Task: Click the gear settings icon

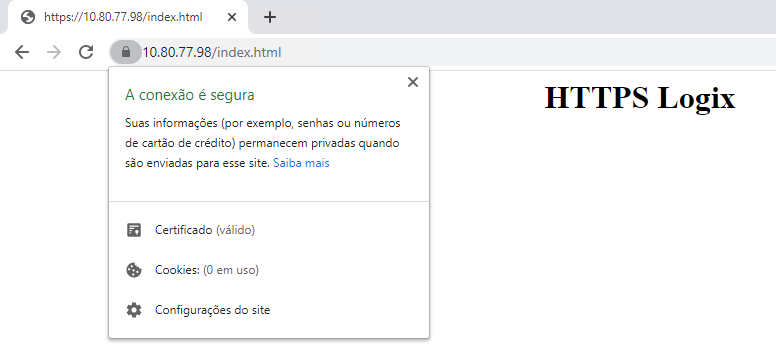Action: (x=134, y=310)
